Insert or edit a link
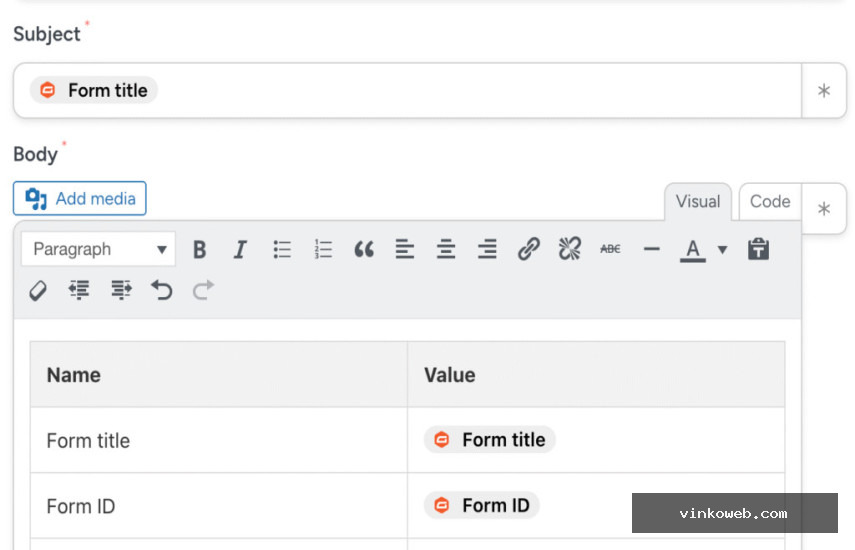Screen dimensions: 855x550 [528, 250]
